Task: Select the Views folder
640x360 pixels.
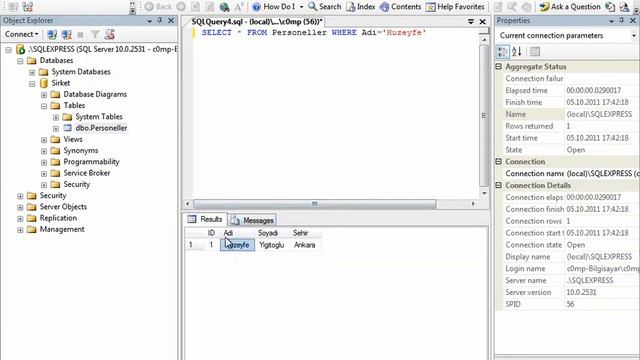Action: click(73, 139)
